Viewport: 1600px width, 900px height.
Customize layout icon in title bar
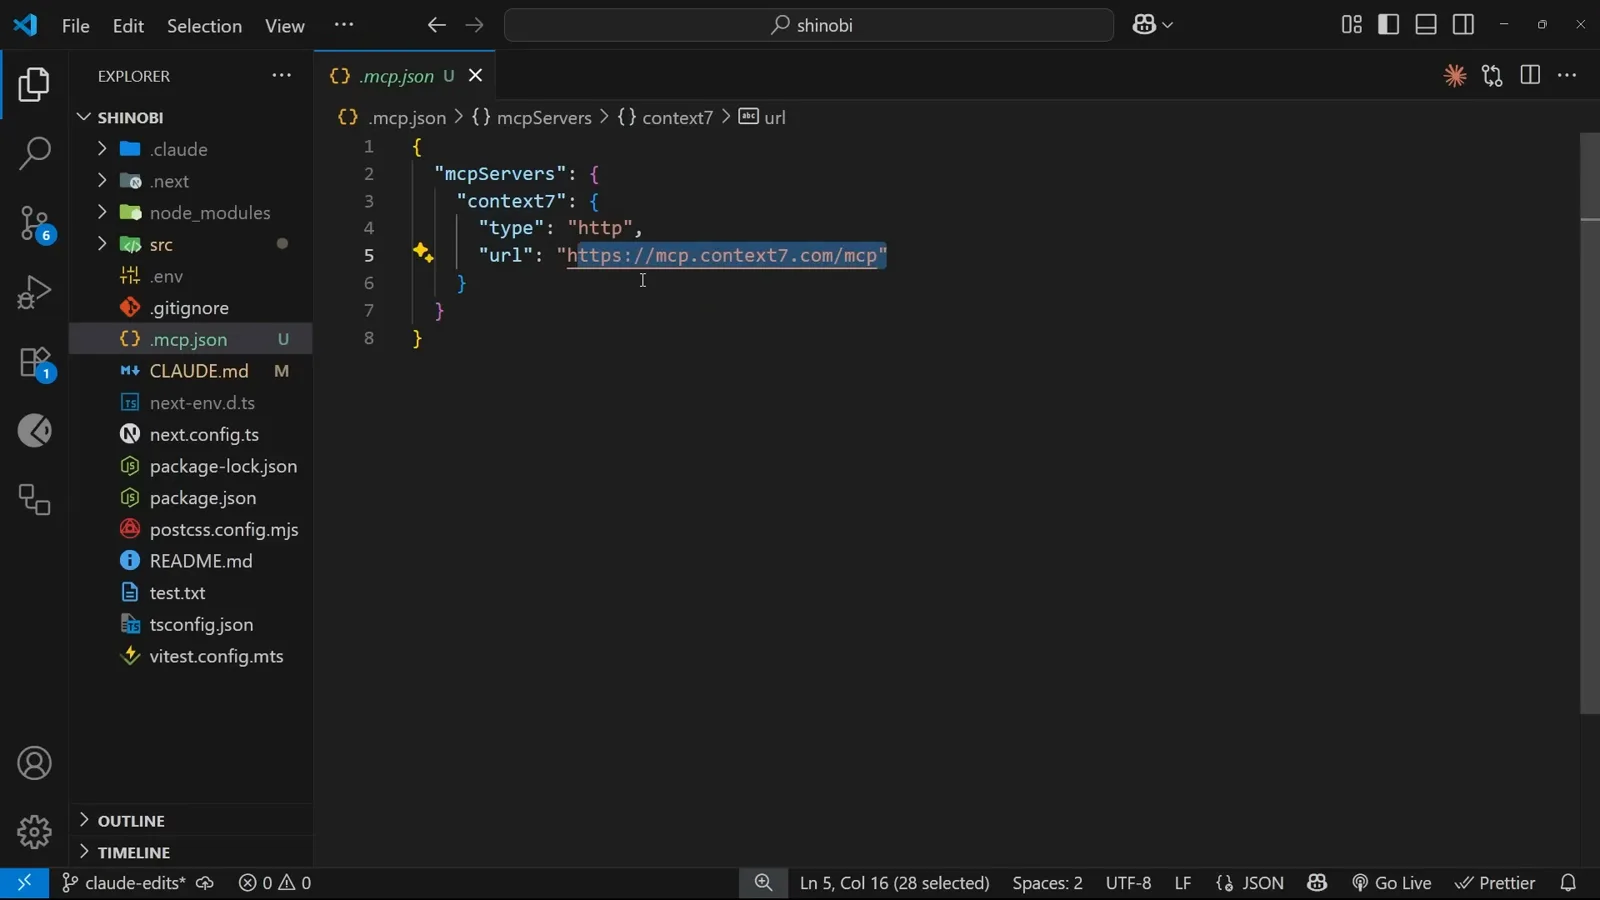[x=1351, y=25]
